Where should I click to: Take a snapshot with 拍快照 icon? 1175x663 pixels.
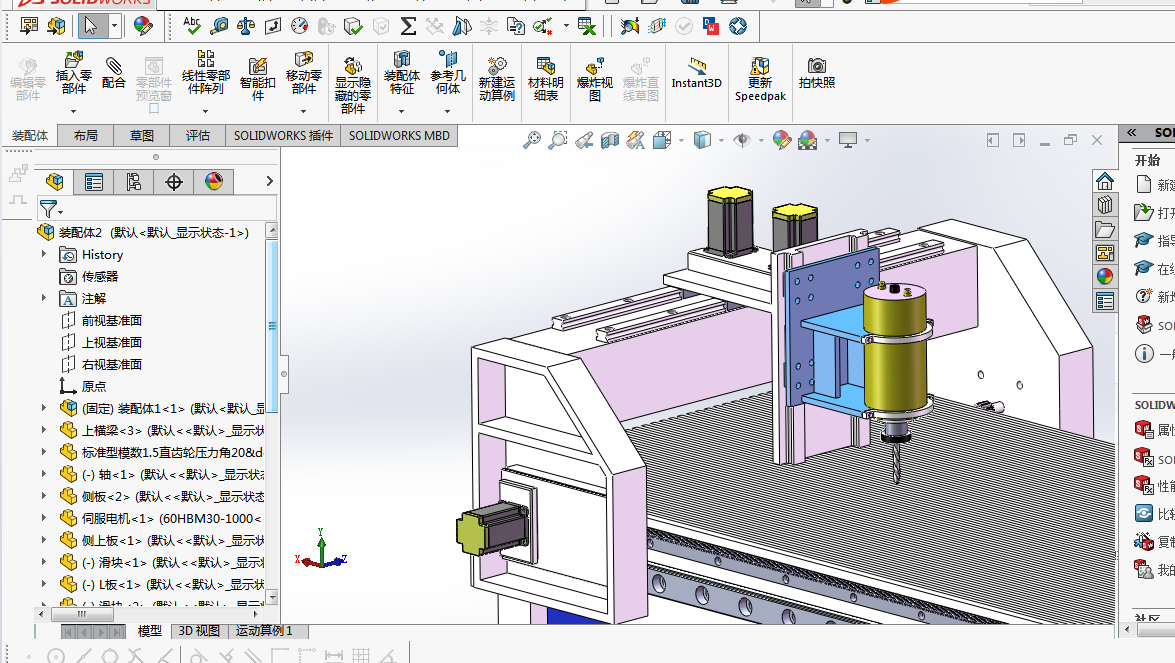816,66
